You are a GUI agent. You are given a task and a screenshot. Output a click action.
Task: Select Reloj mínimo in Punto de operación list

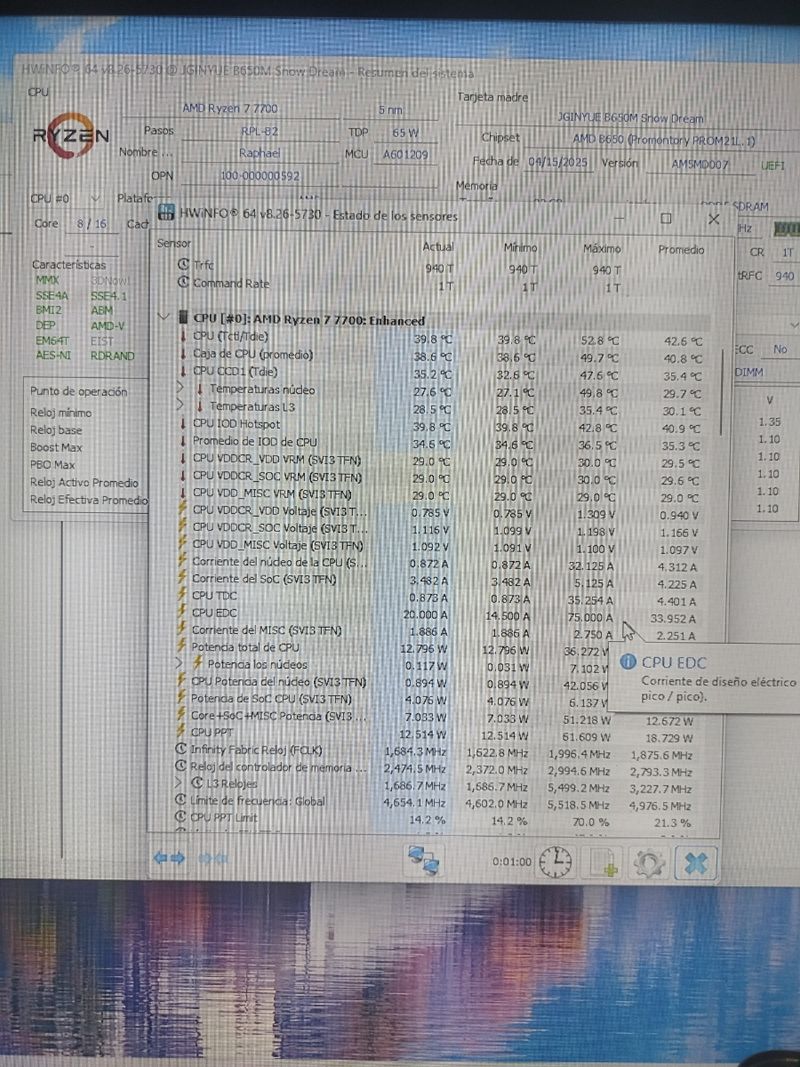[61, 412]
